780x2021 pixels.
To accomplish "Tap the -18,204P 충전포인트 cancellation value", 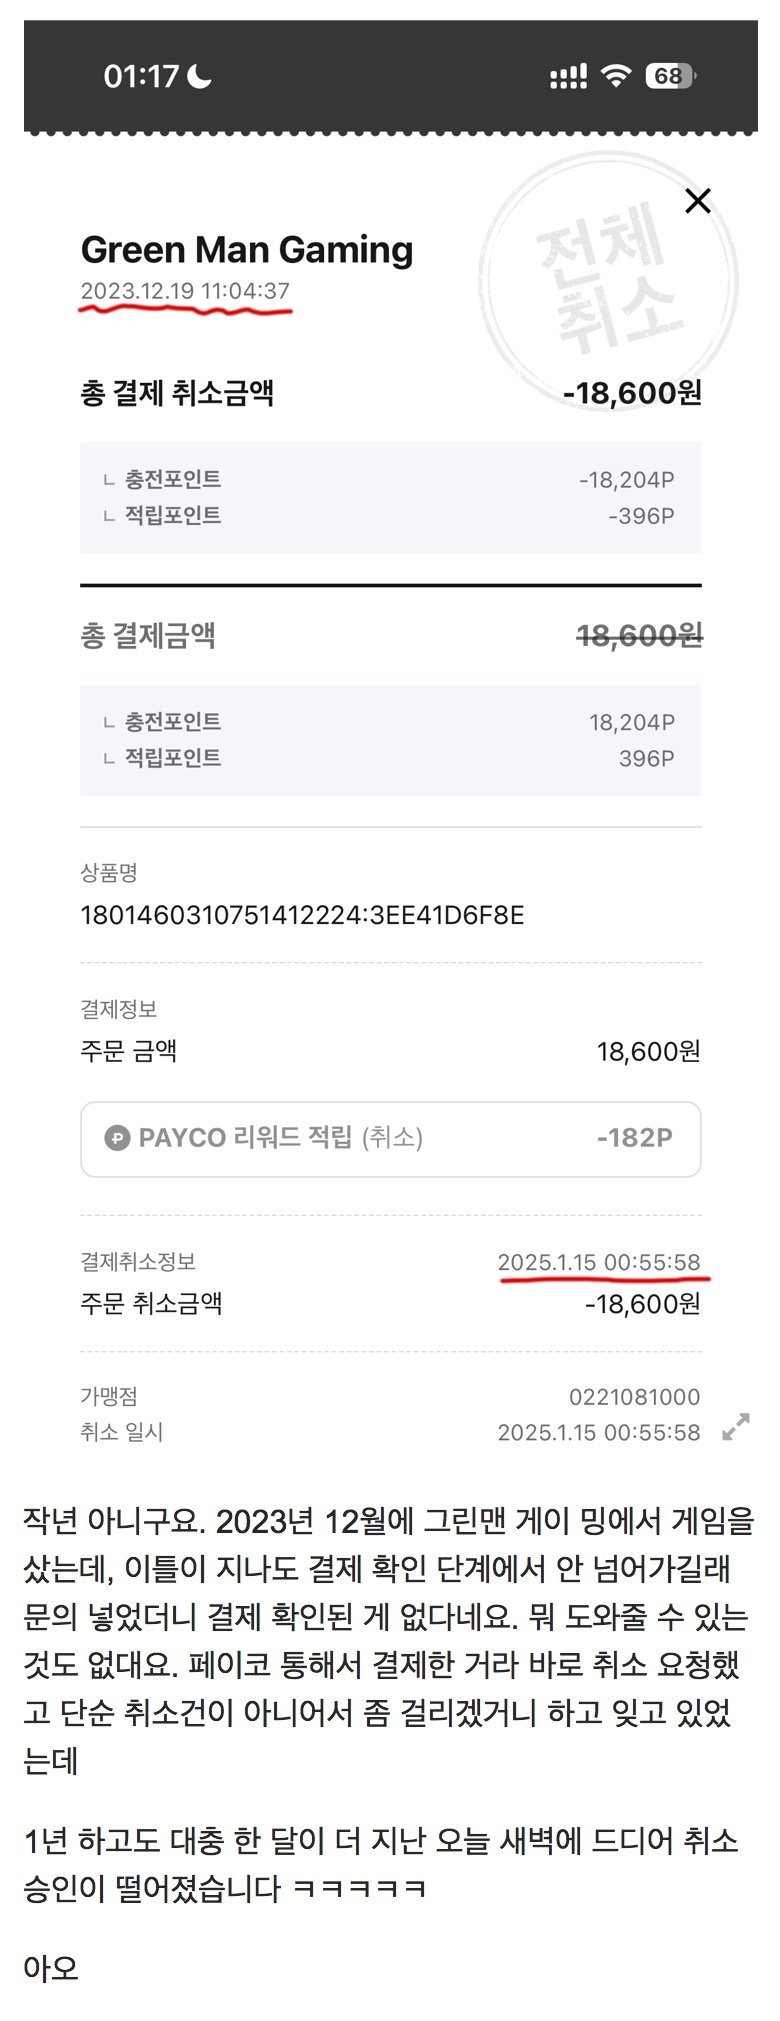I will 626,480.
